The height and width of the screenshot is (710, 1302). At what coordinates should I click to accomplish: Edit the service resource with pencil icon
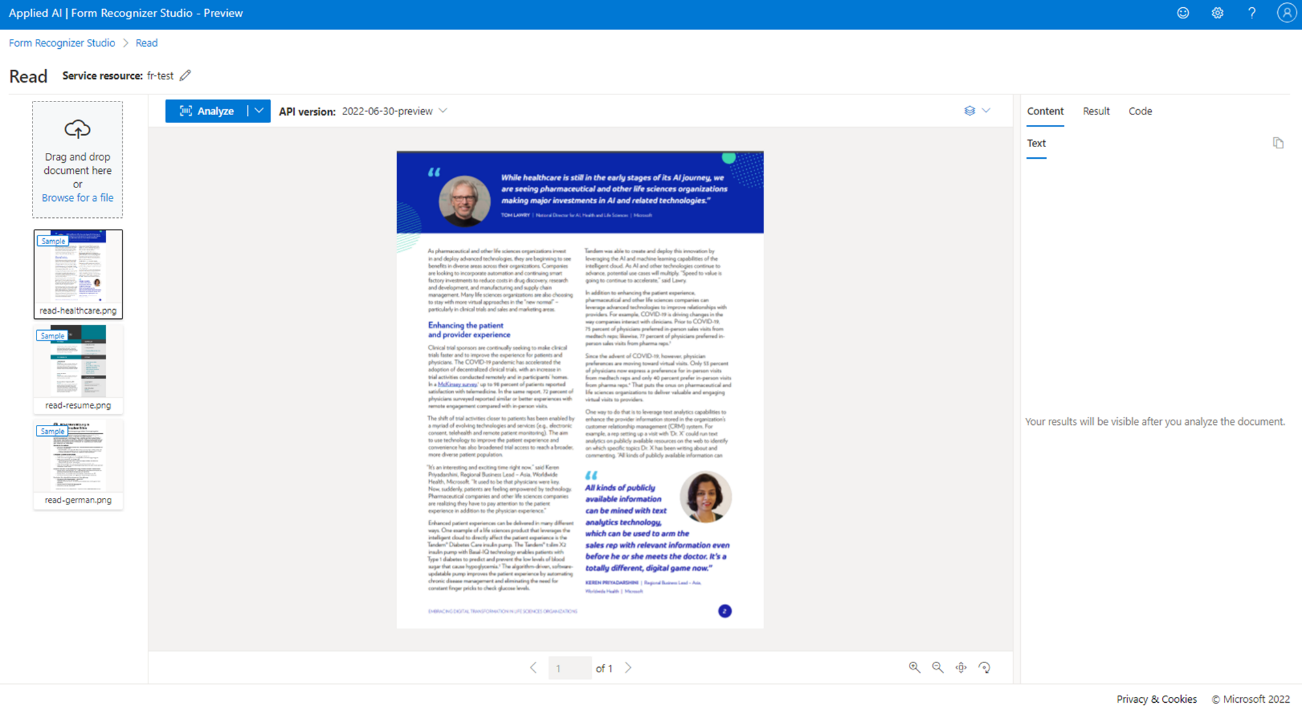(x=185, y=75)
